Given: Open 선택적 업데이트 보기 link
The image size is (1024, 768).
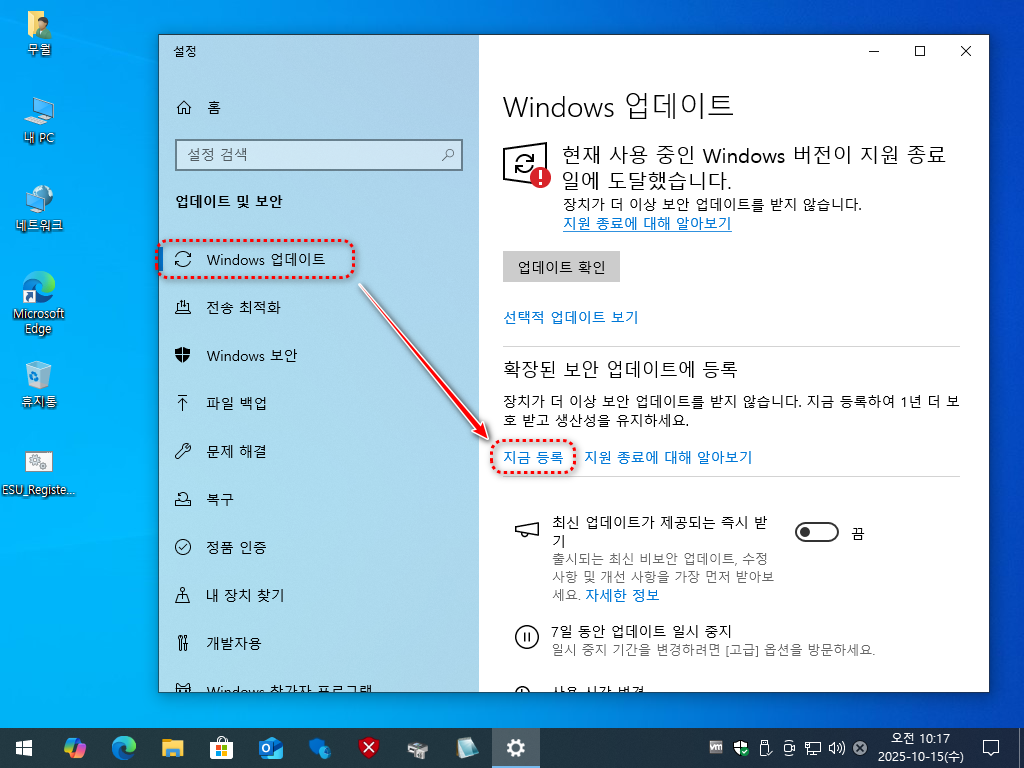Looking at the screenshot, I should [x=570, y=317].
